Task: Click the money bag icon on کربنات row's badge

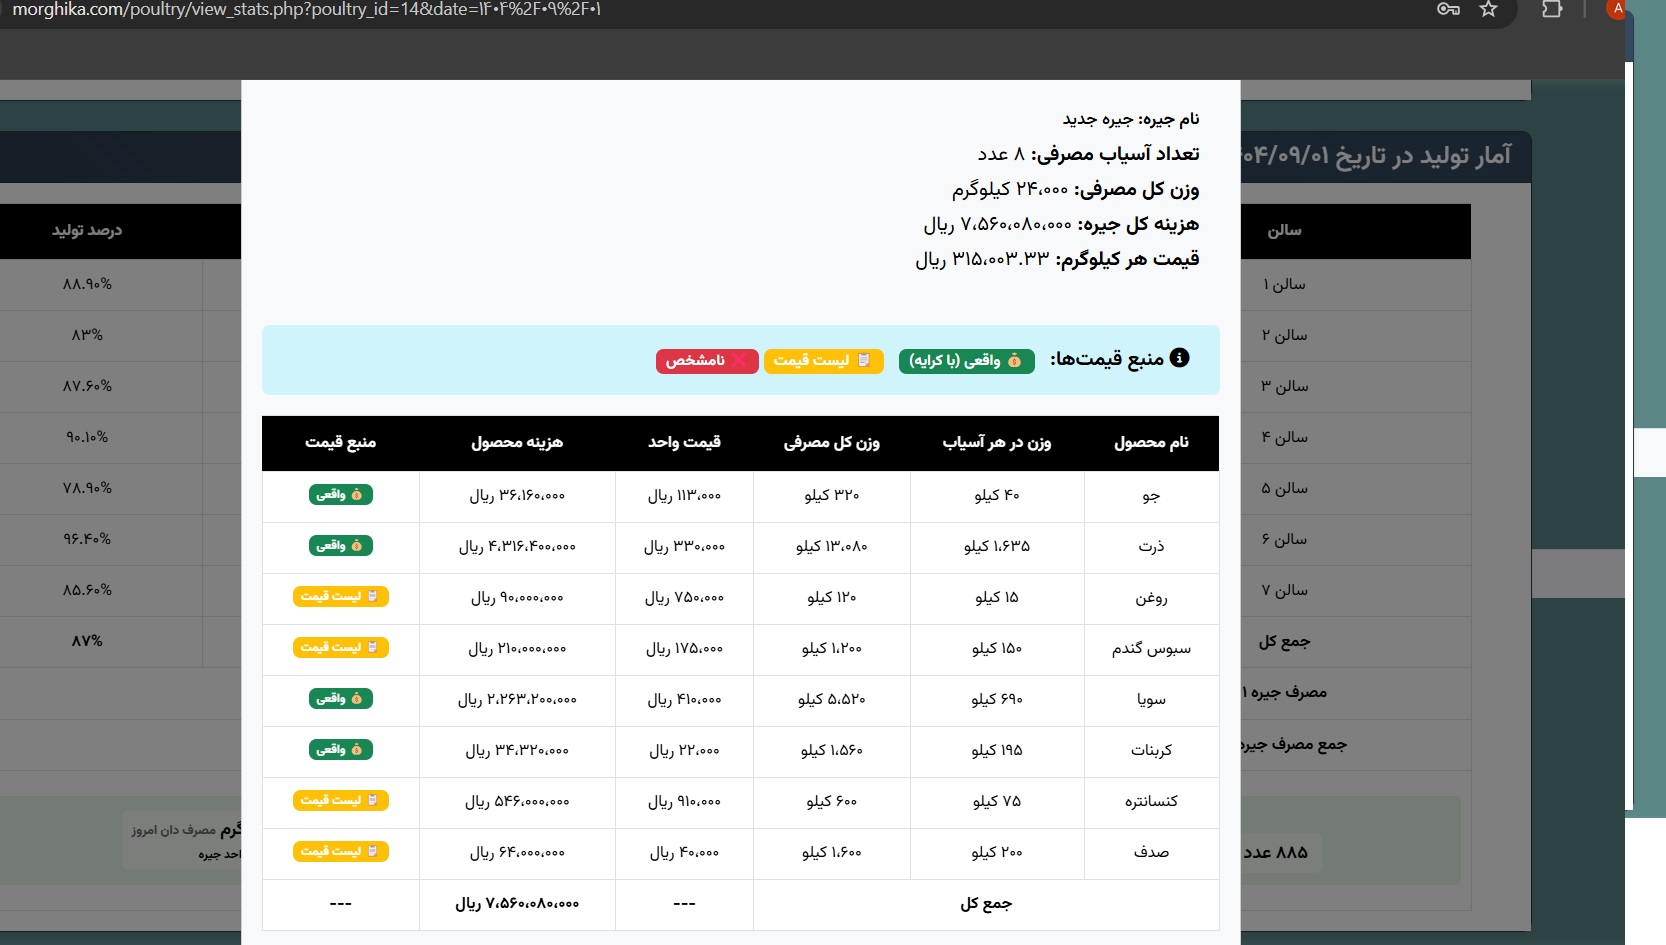Action: click(x=356, y=751)
